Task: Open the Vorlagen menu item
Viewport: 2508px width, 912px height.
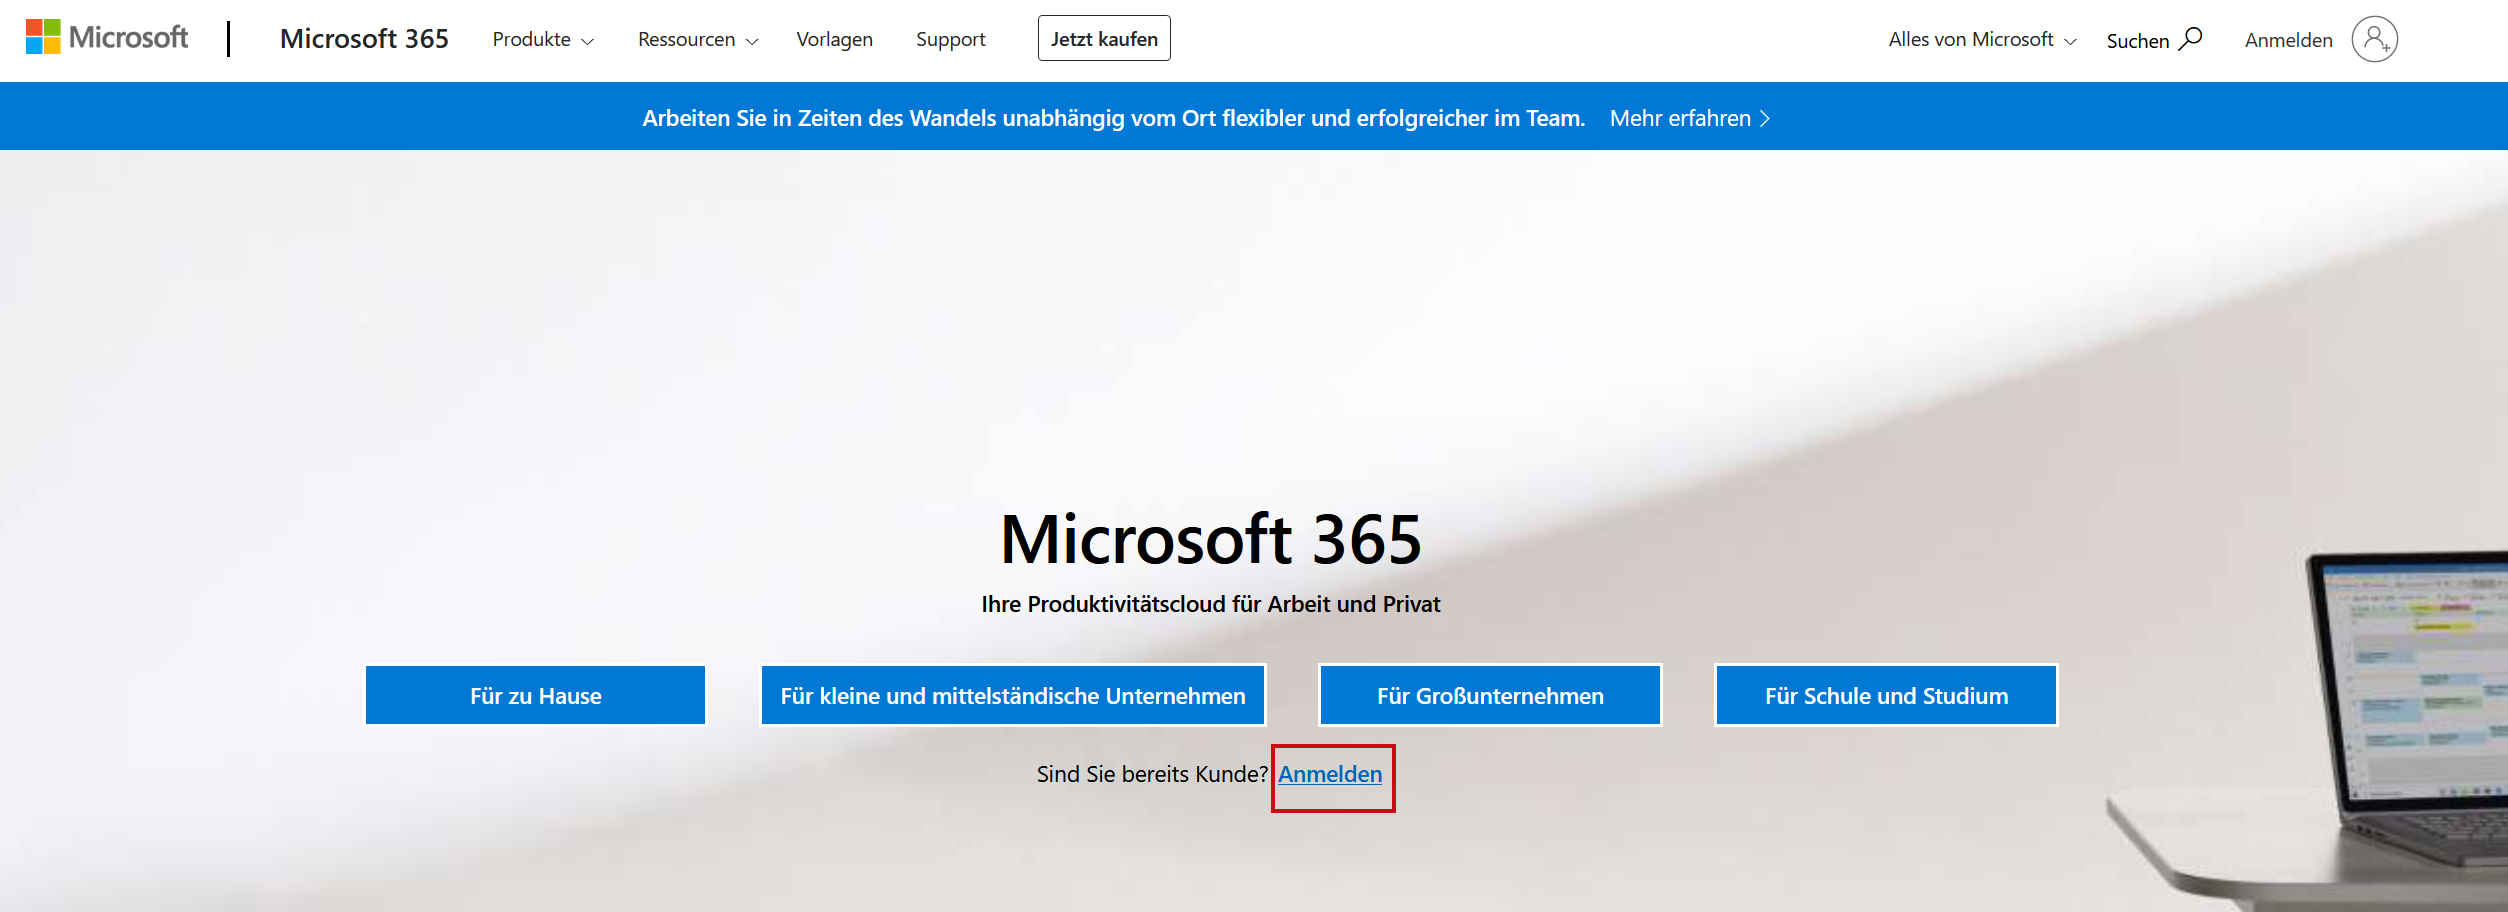Action: tap(834, 40)
